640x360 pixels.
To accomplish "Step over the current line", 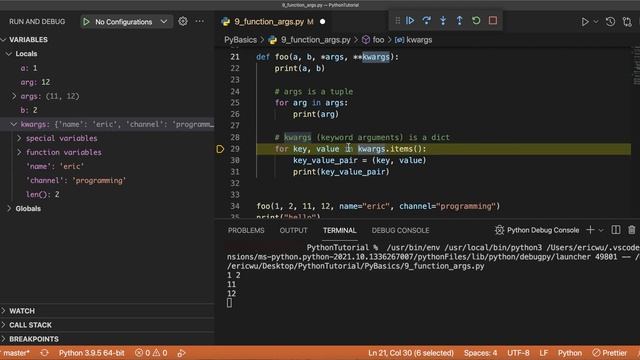I will (x=427, y=20).
